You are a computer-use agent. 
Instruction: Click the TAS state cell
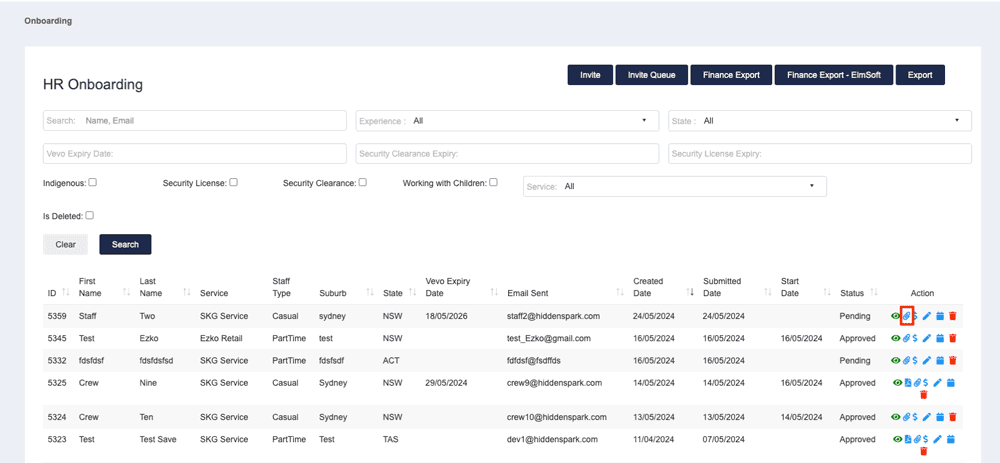[x=390, y=439]
